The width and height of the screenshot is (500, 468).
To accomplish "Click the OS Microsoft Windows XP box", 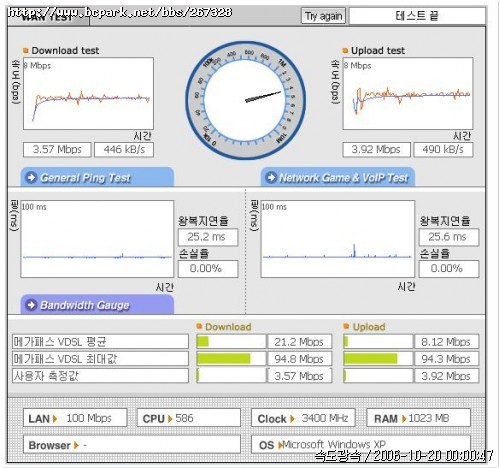I will pyautogui.click(x=361, y=444).
